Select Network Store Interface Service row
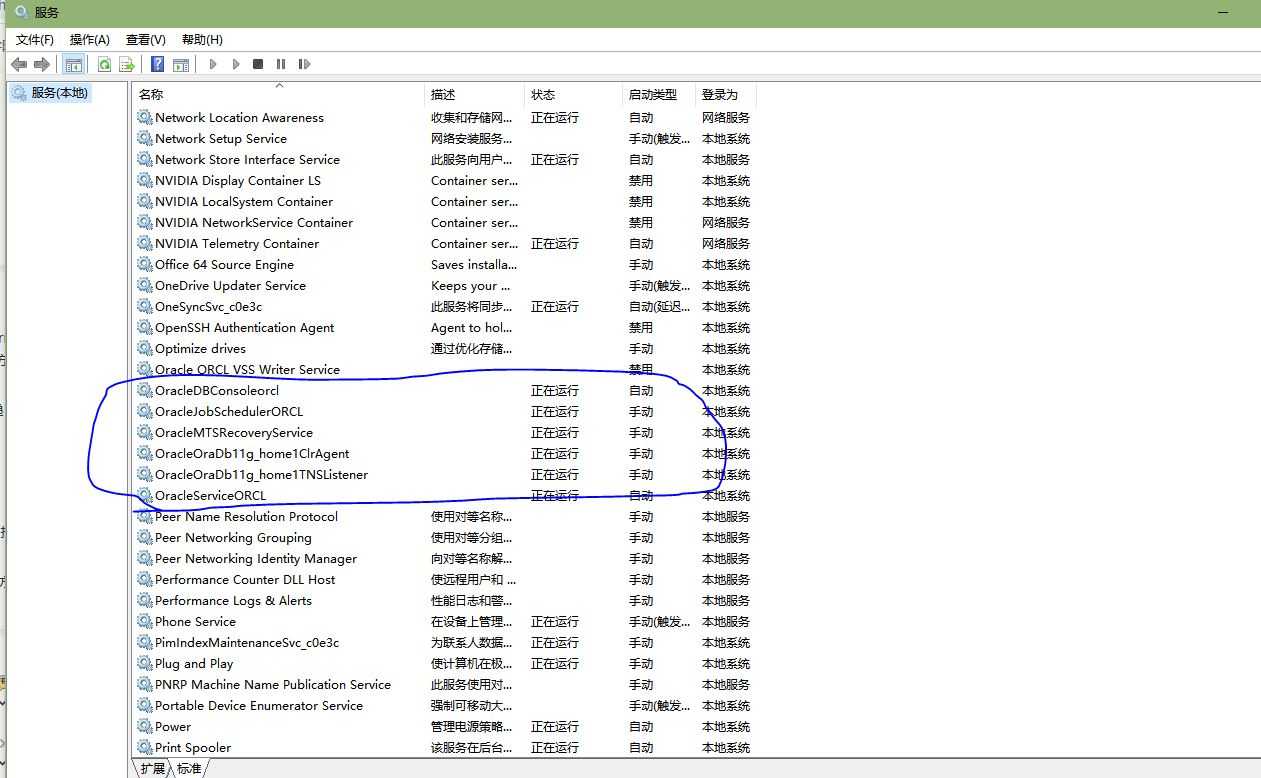This screenshot has width=1261, height=778. tap(445, 159)
